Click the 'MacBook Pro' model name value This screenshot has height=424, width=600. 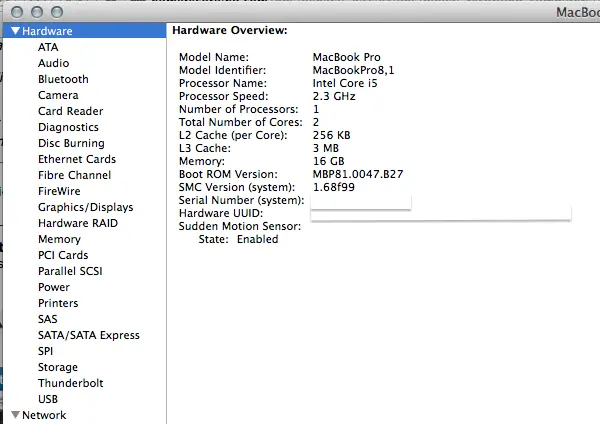click(x=346, y=57)
